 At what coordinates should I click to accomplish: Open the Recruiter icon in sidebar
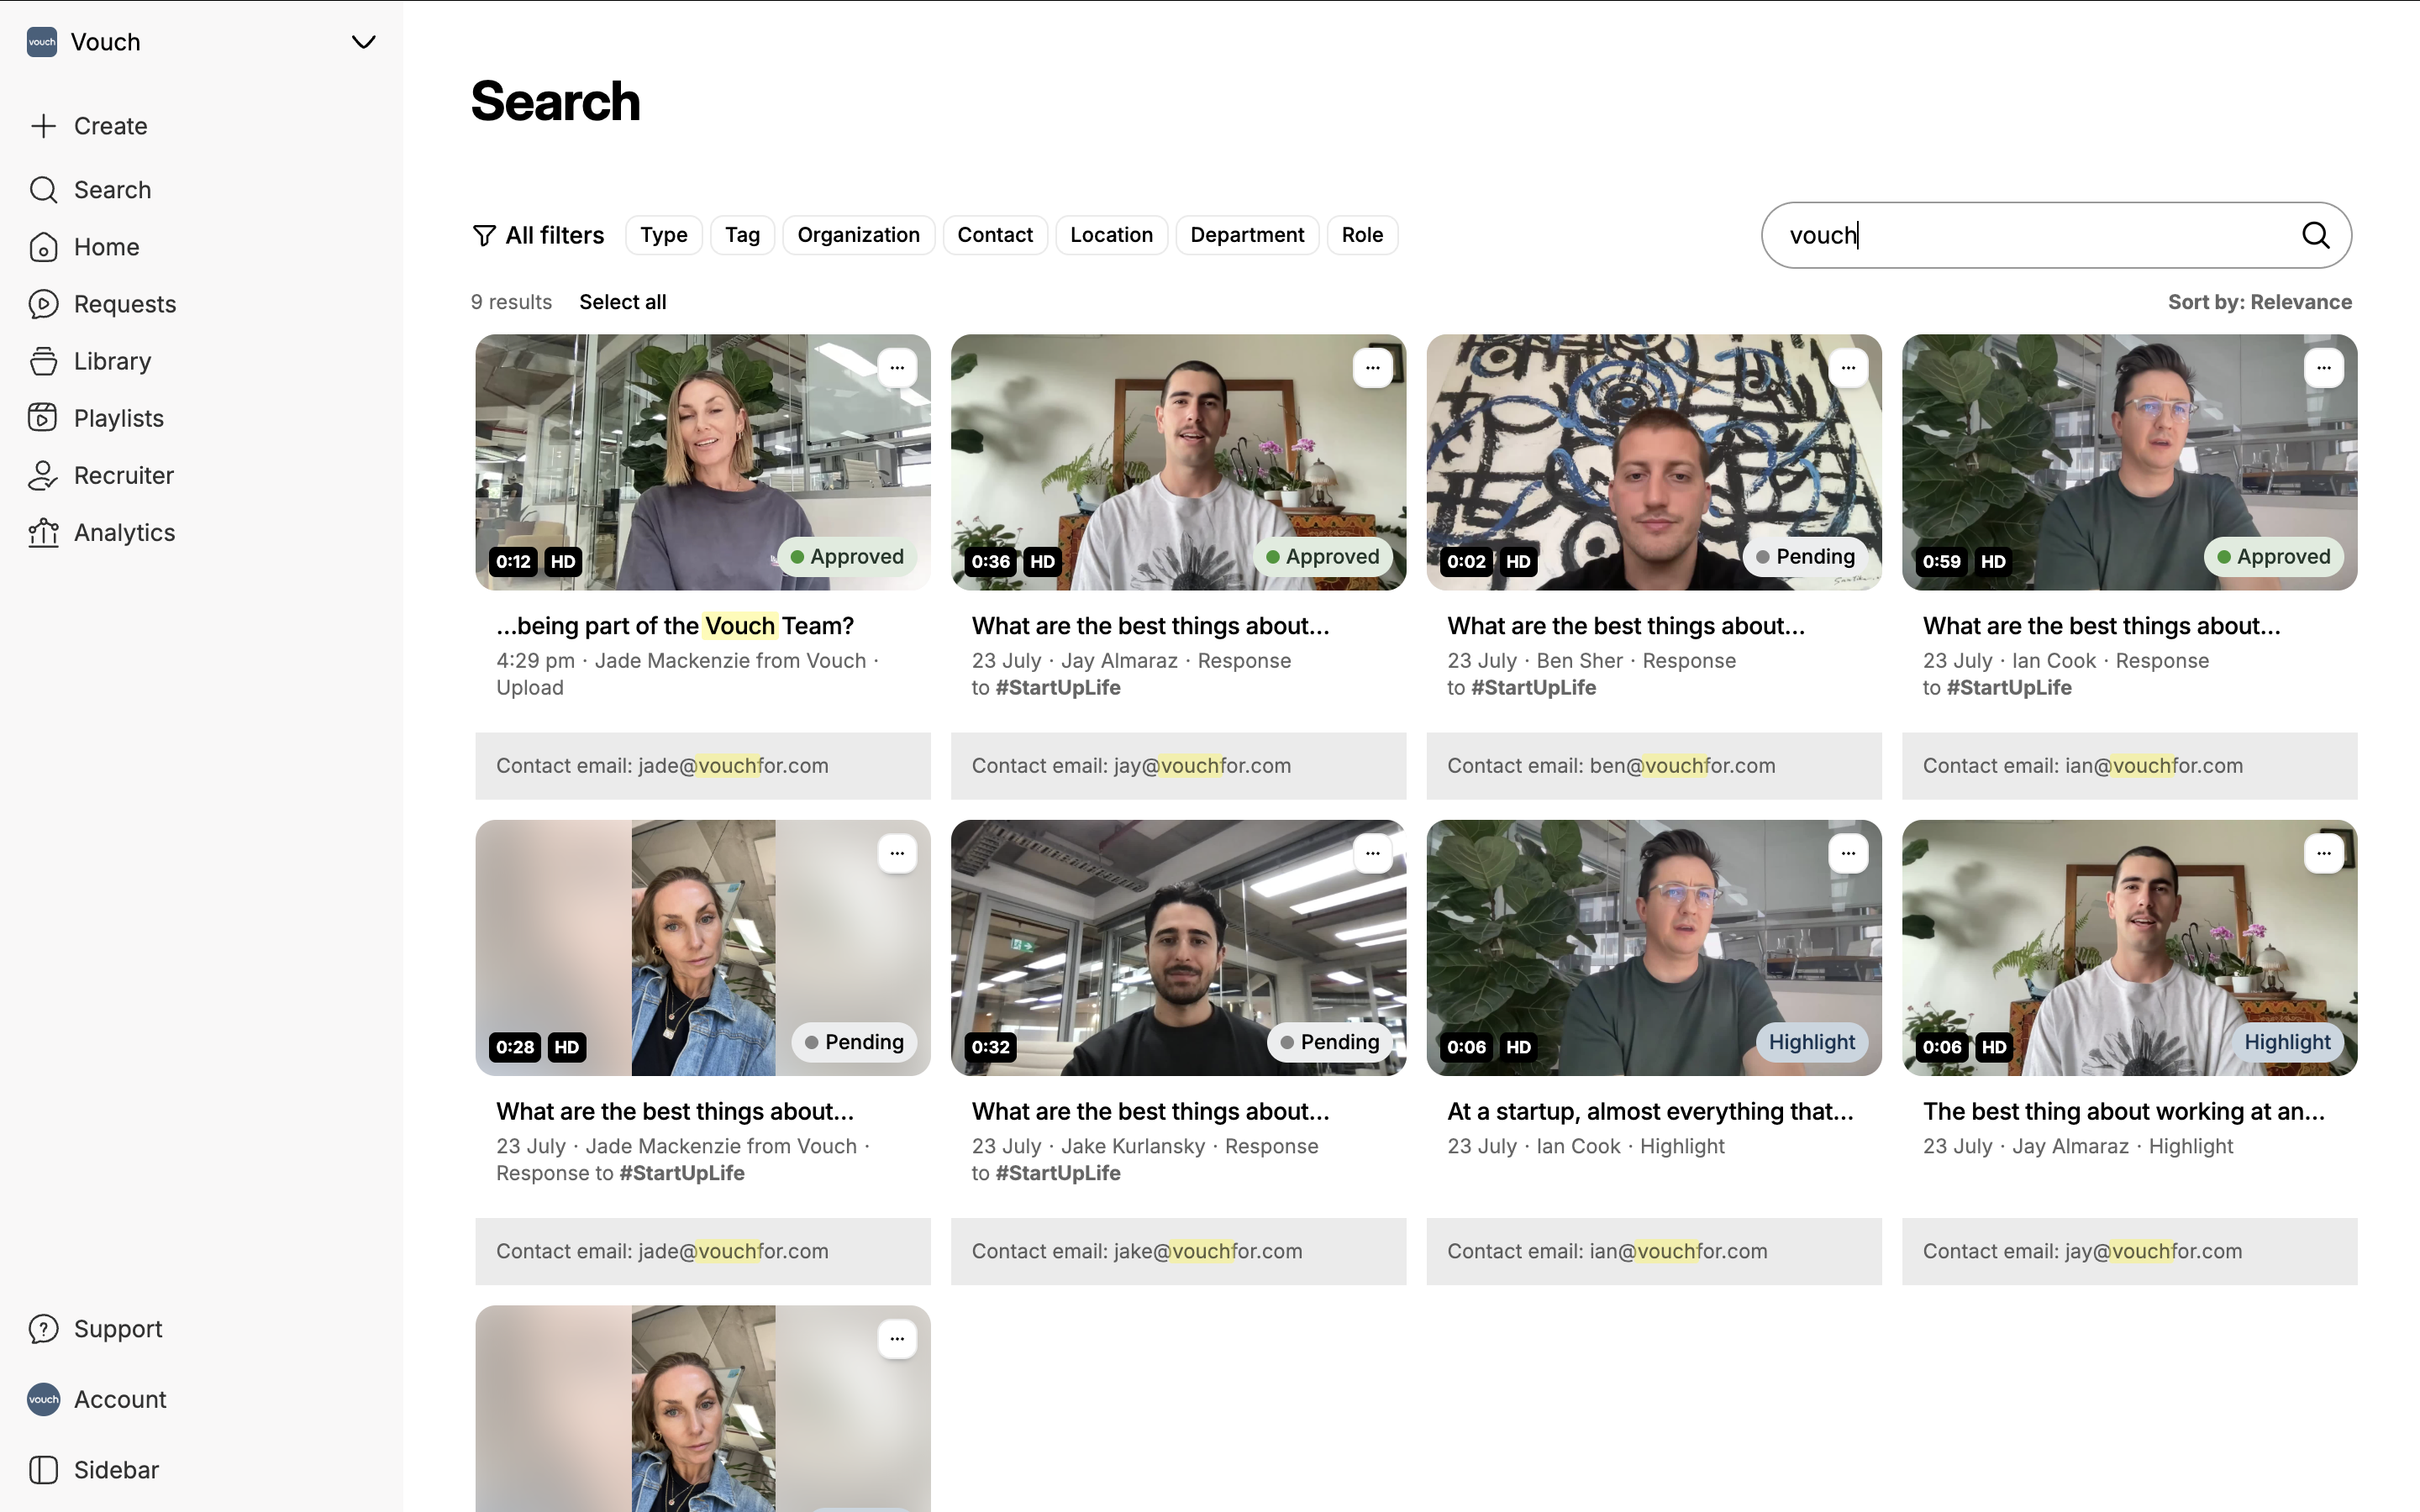tap(43, 475)
